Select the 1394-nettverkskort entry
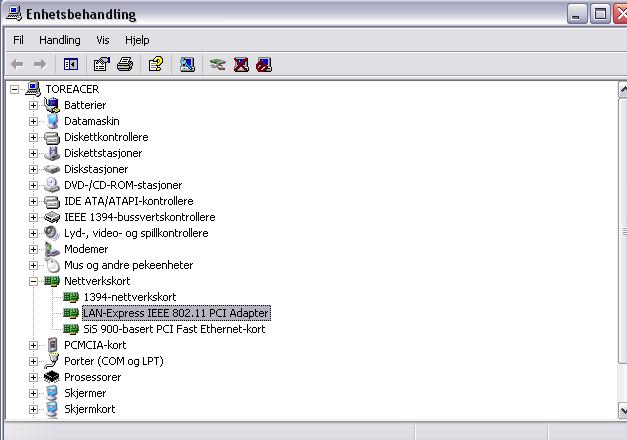Viewport: 627px width, 440px height. [x=130, y=297]
